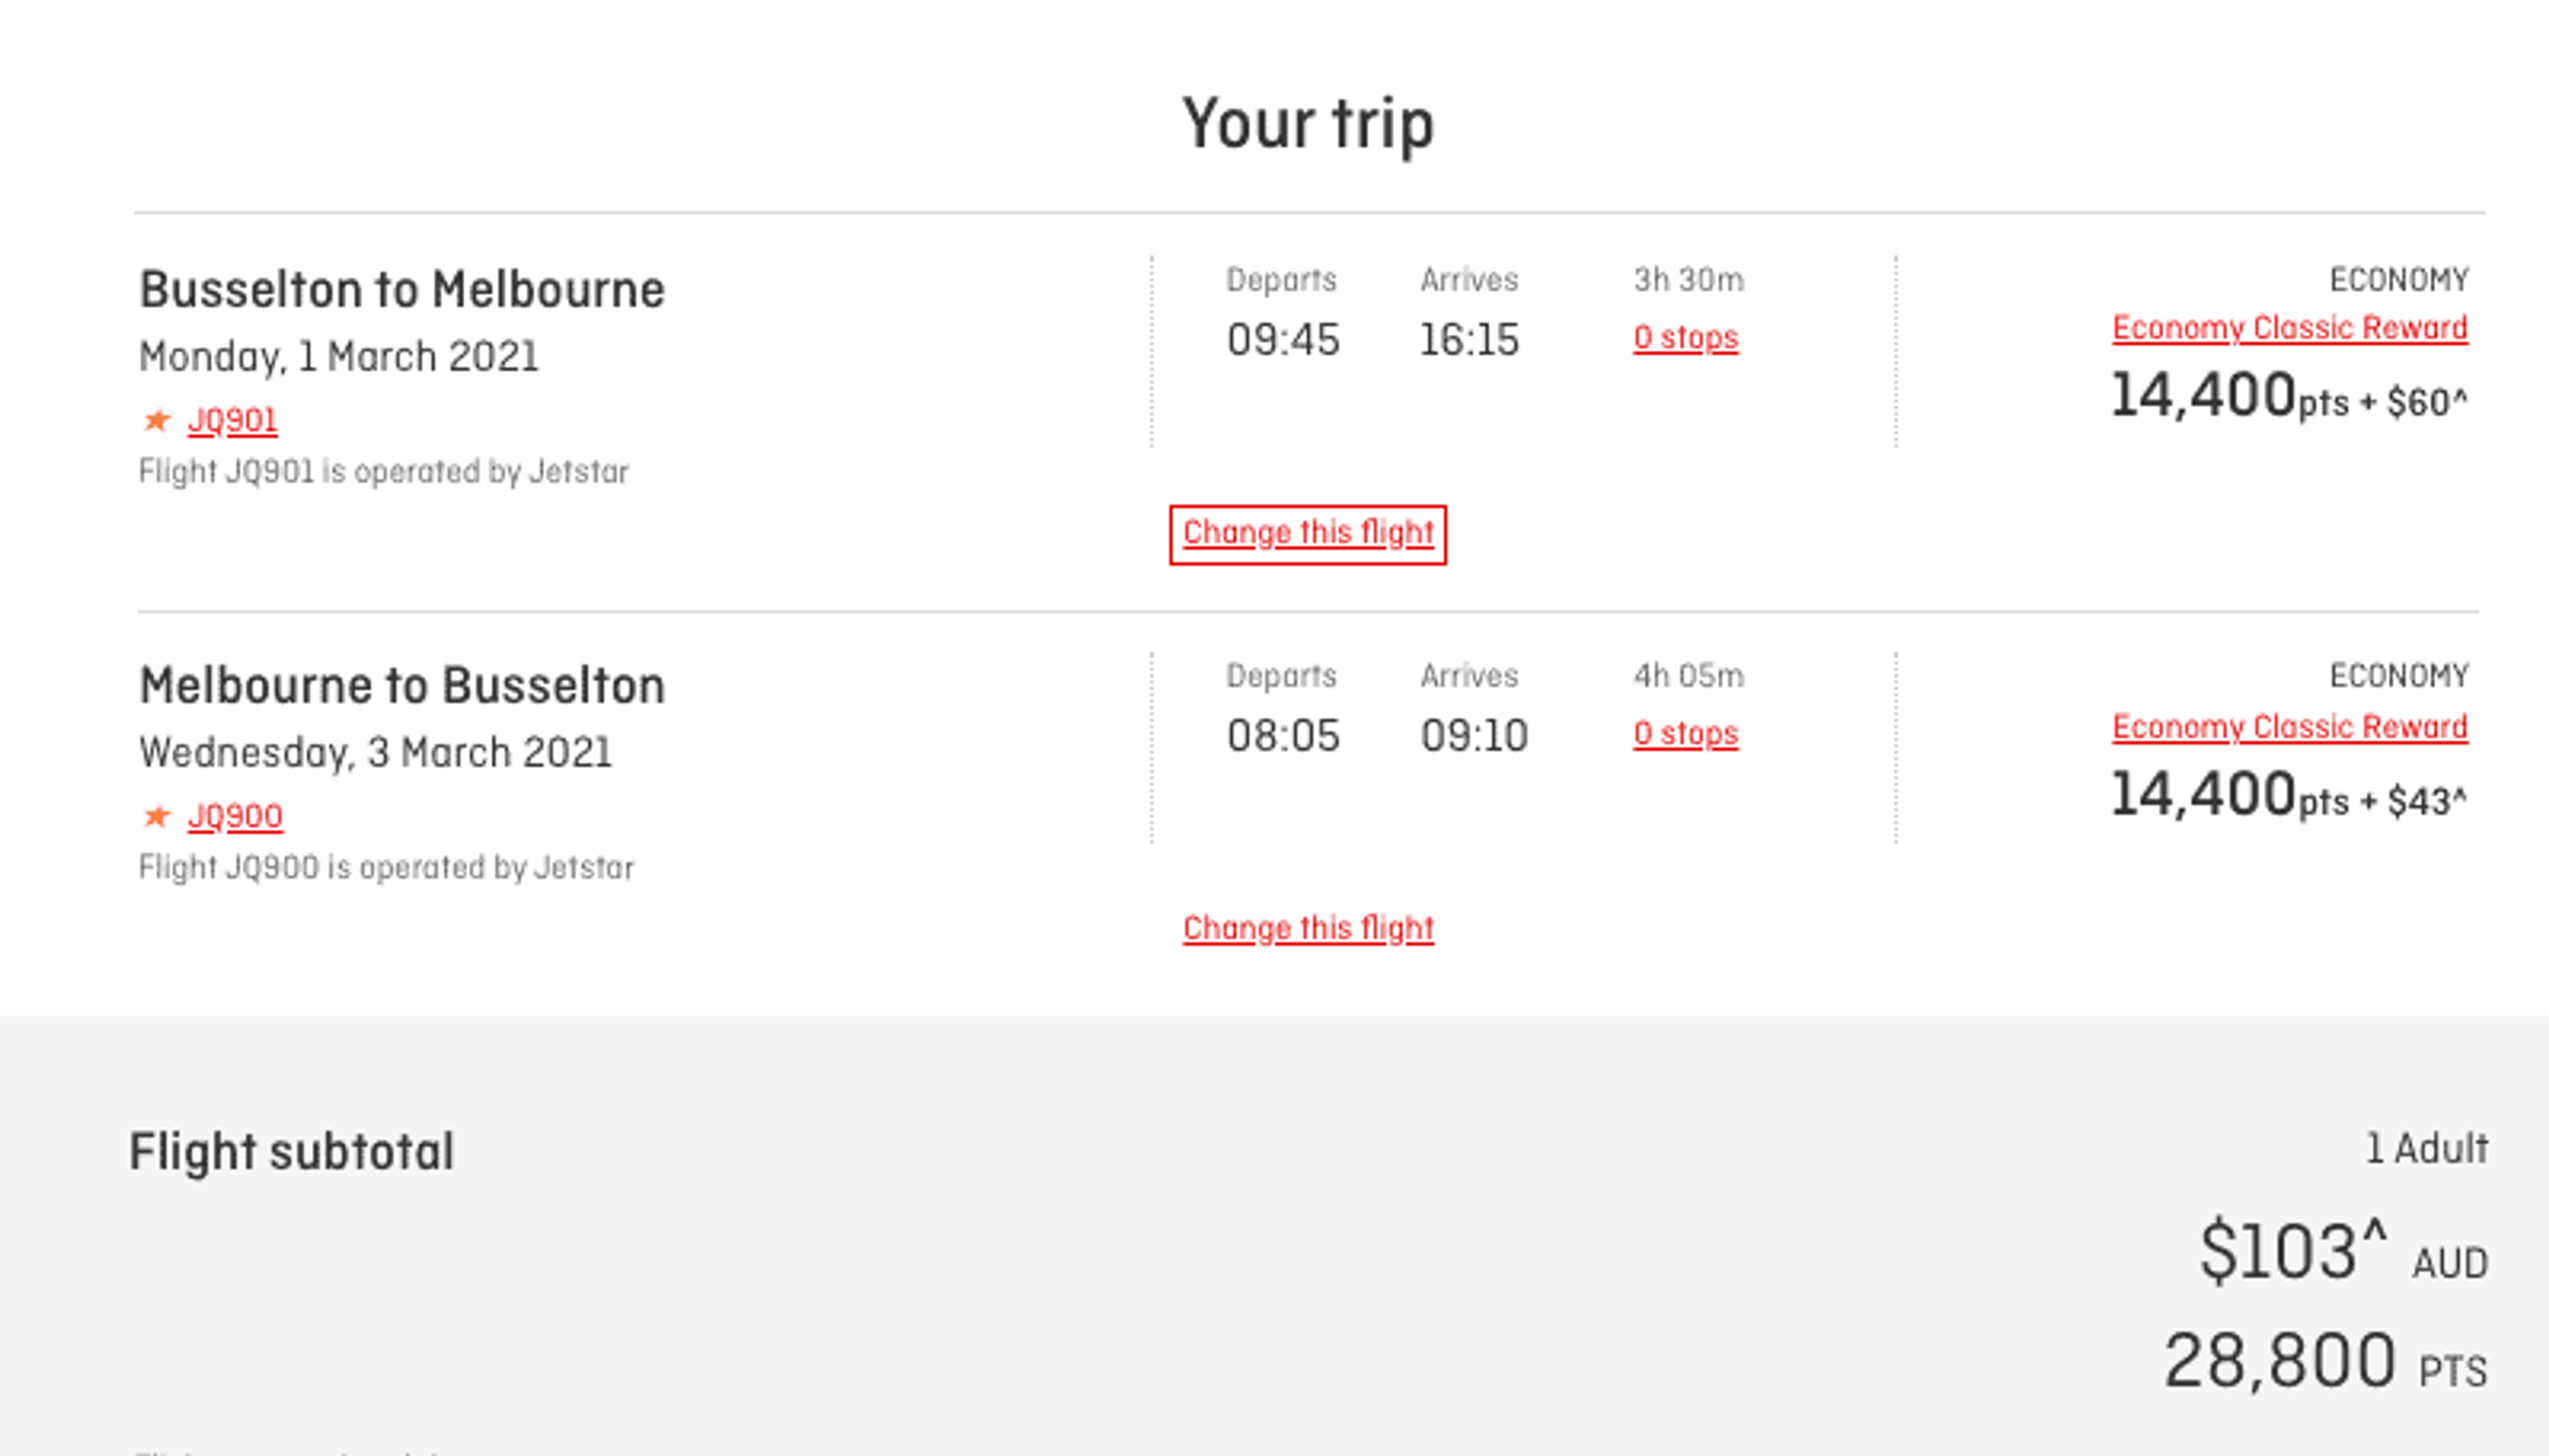View 0 stops details for 3h 30m flight
The image size is (2549, 1456).
tap(1685, 338)
